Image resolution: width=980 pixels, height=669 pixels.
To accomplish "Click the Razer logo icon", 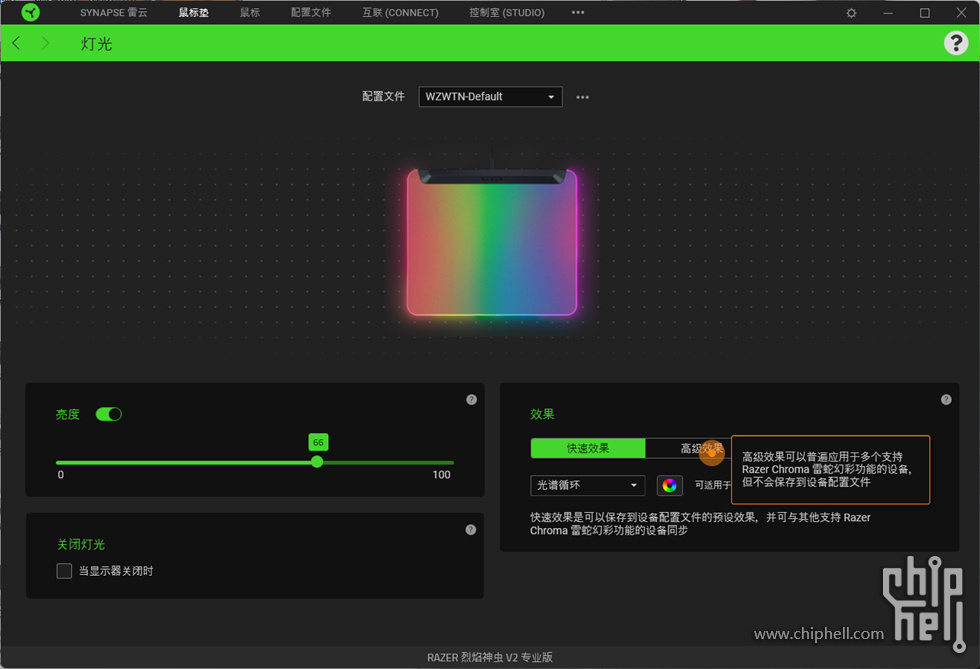I will click(30, 13).
